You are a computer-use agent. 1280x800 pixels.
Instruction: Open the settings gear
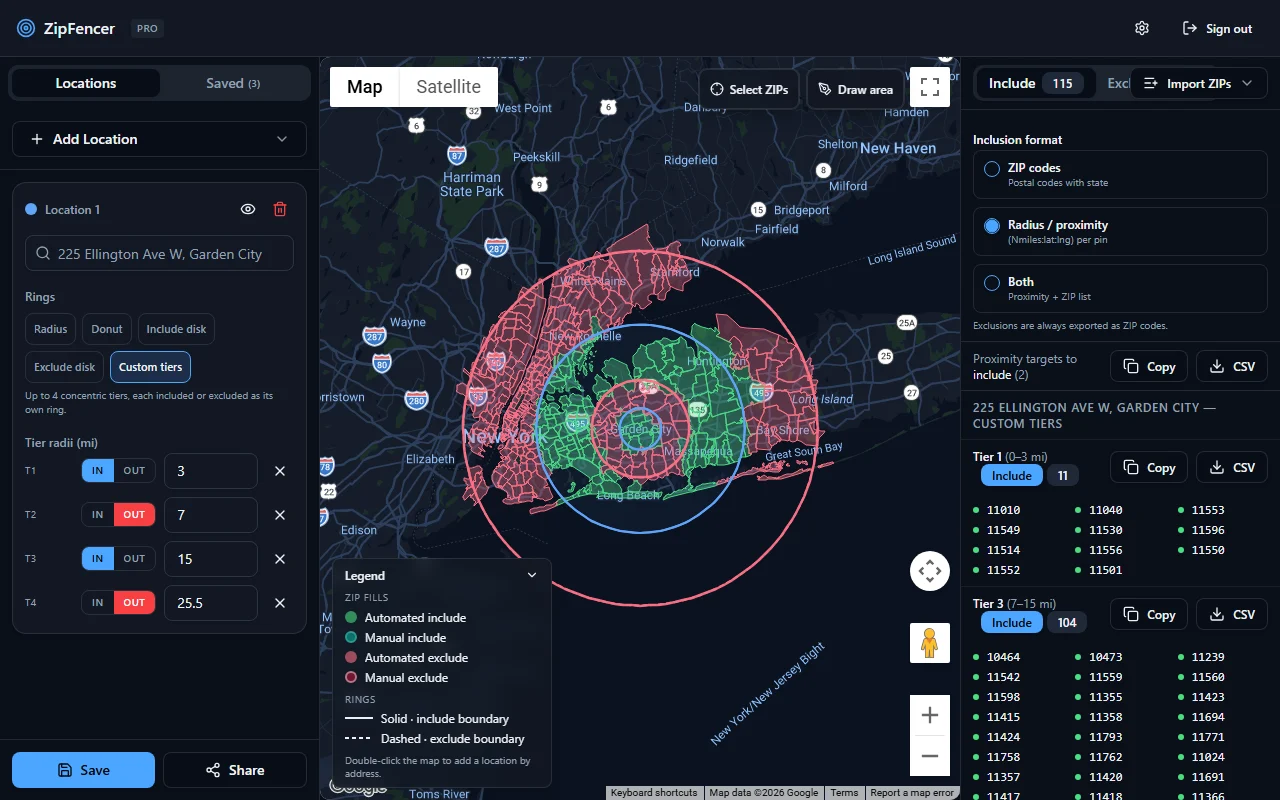pyautogui.click(x=1142, y=28)
